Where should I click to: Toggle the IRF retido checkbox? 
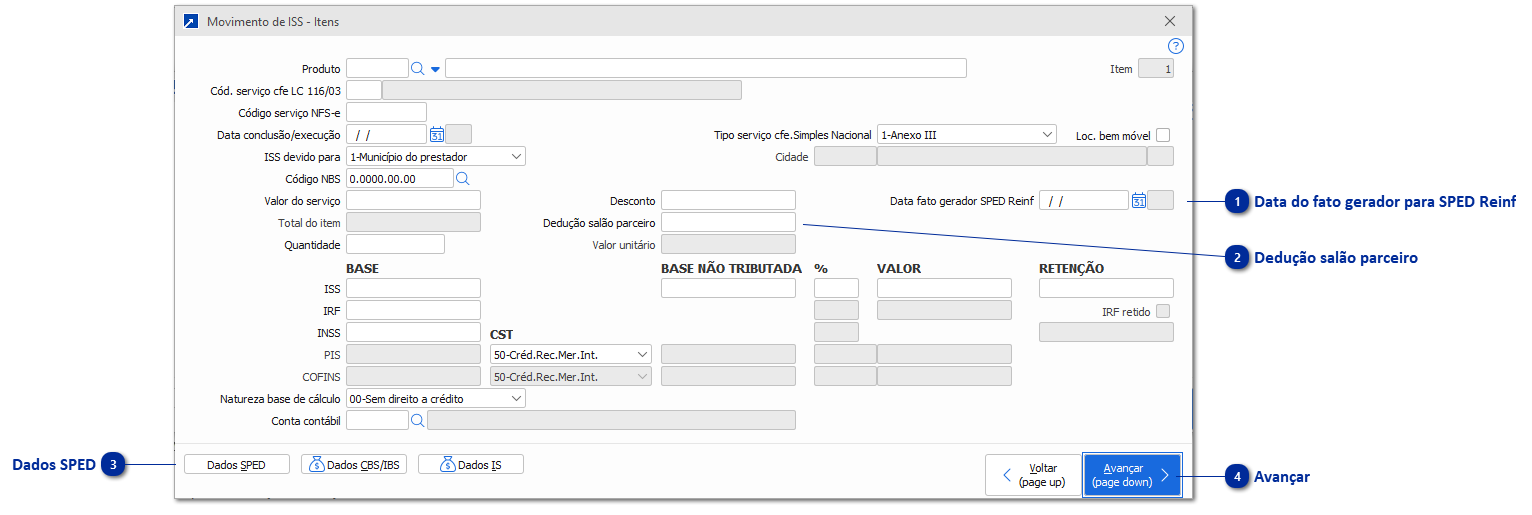tap(1162, 312)
